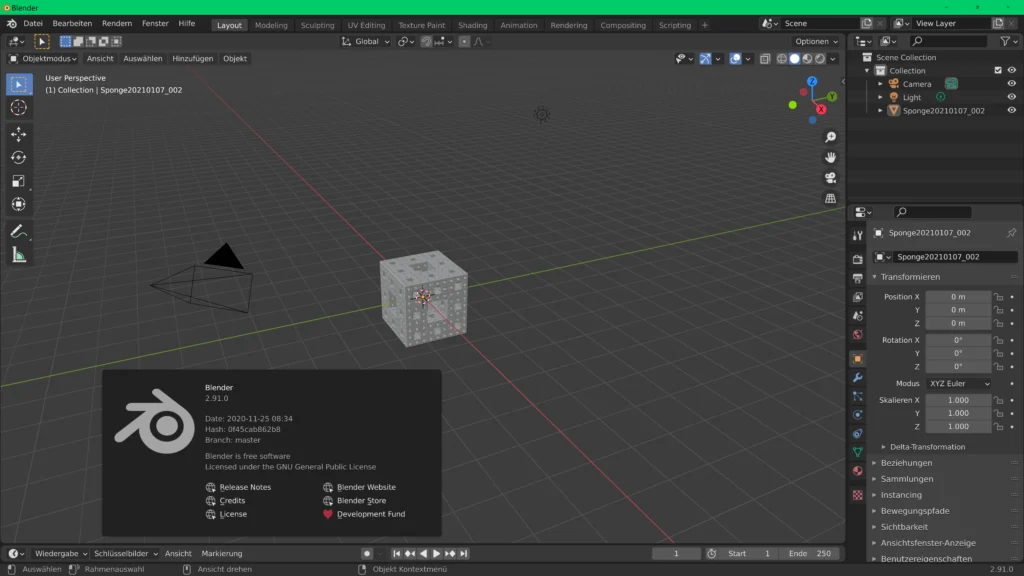
Task: Click the pan view hand icon
Action: [830, 157]
